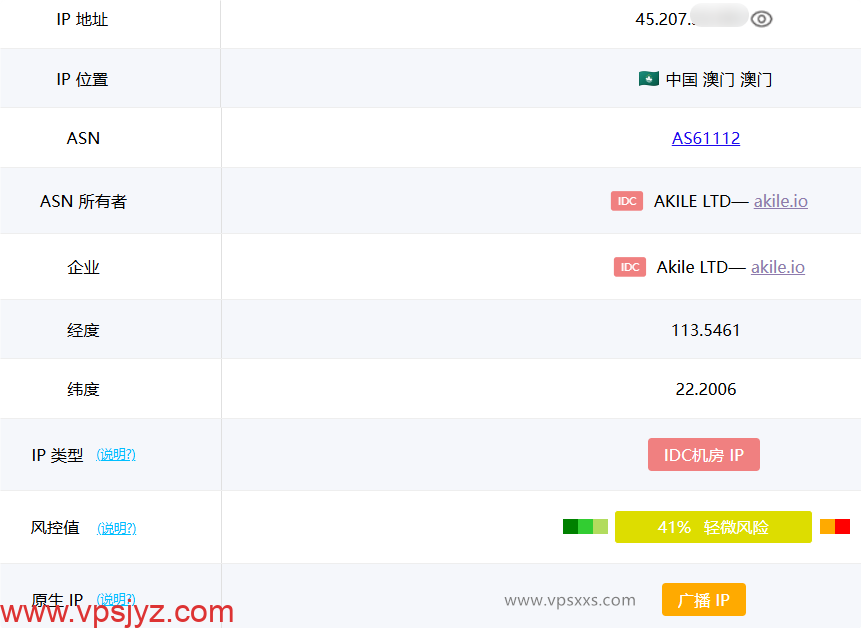Click the 41% 轻微风险 risk bar

pyautogui.click(x=713, y=526)
